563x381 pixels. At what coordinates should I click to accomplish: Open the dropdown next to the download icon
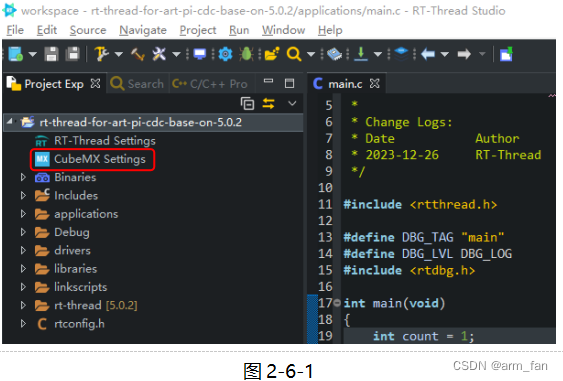pyautogui.click(x=378, y=55)
